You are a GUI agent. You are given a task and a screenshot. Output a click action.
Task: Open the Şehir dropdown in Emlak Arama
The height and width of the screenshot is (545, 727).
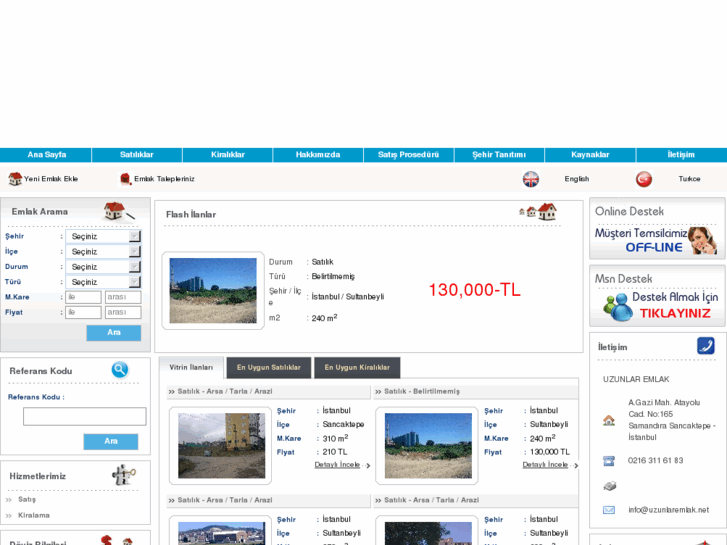coord(103,236)
